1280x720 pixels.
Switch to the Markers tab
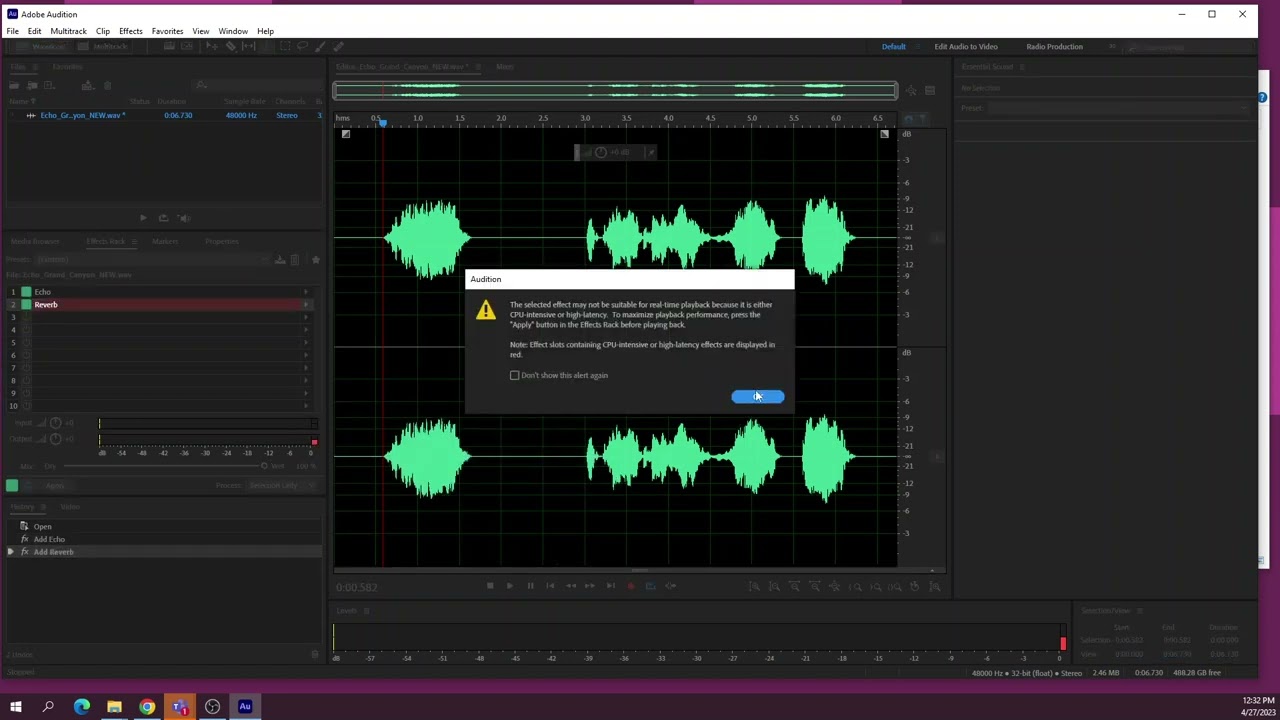[165, 241]
